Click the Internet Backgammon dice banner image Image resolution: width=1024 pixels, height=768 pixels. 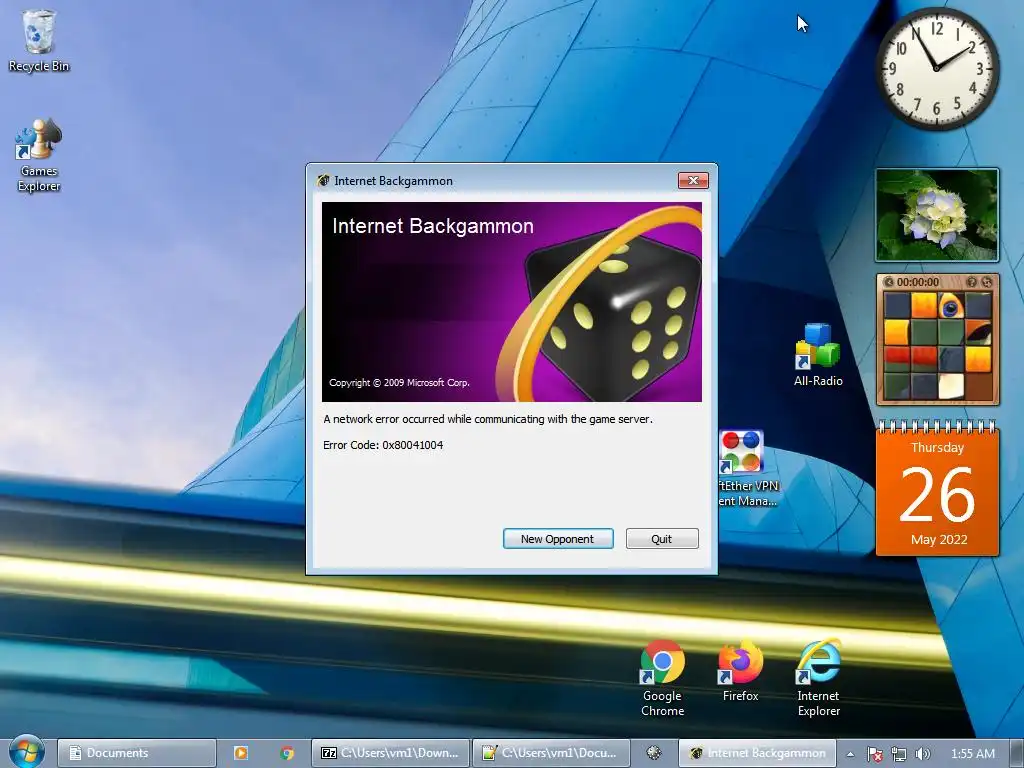[512, 302]
